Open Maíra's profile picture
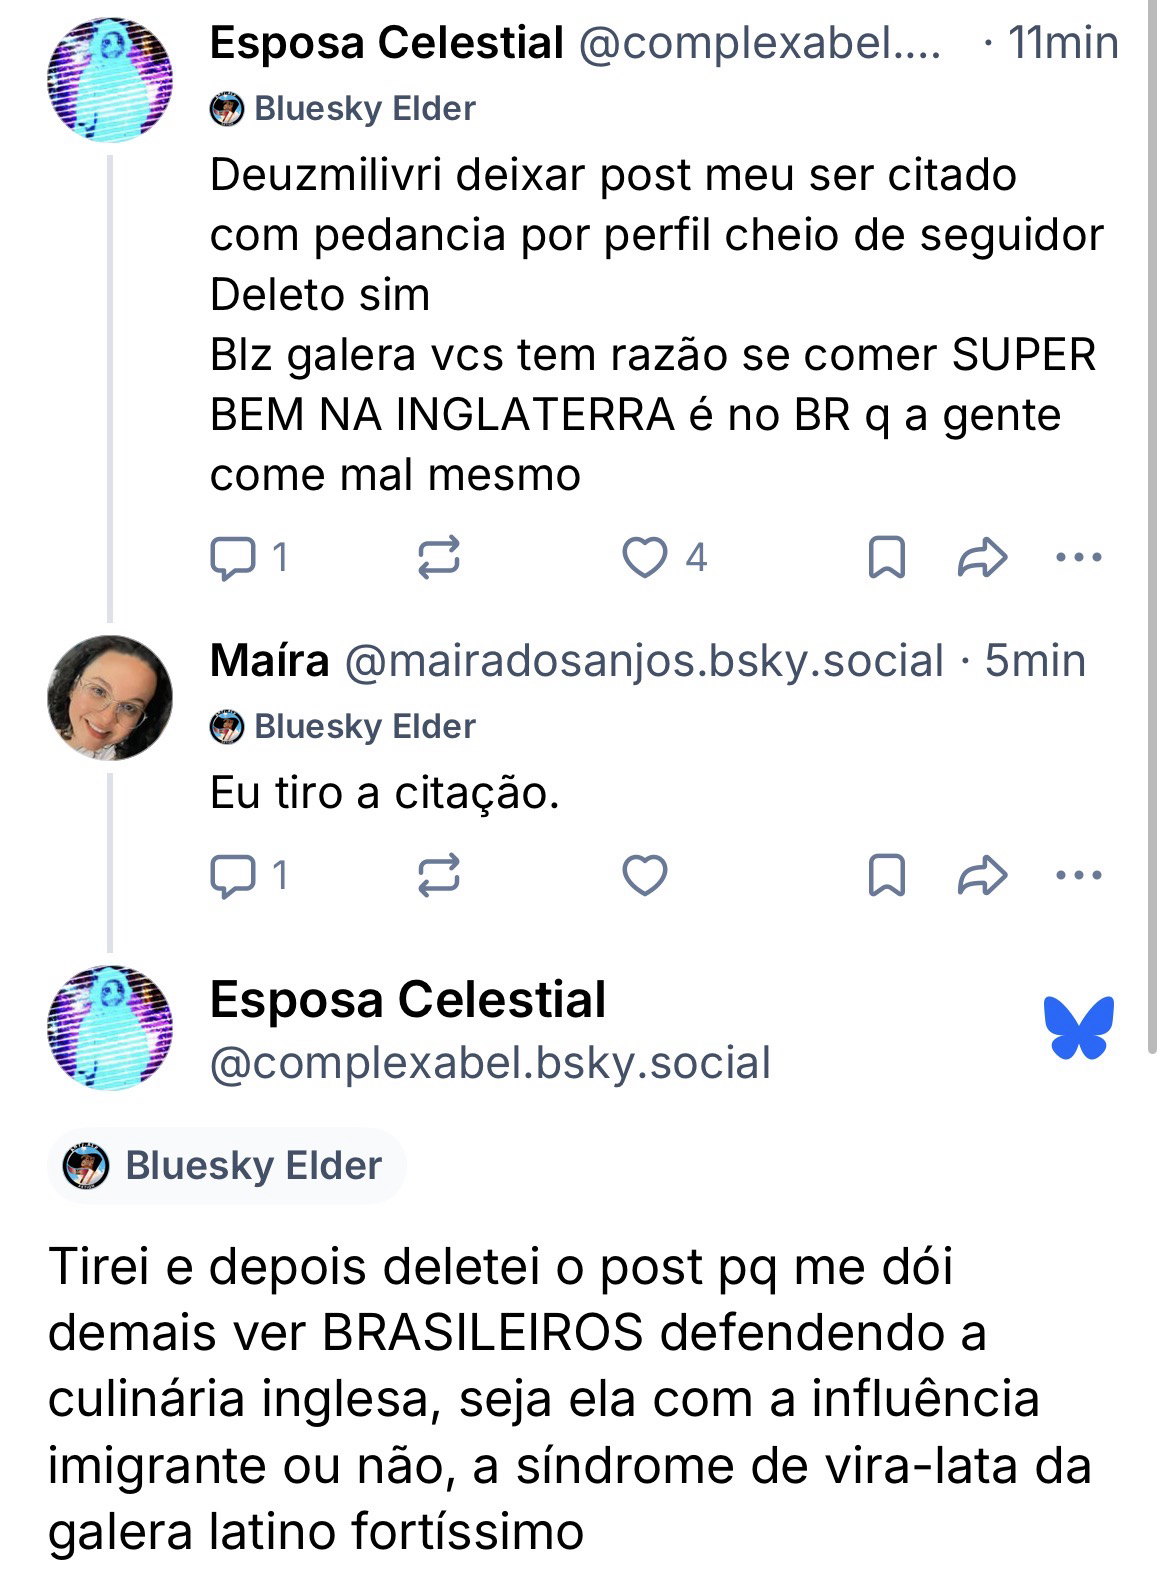The height and width of the screenshot is (1595, 1169). (110, 698)
